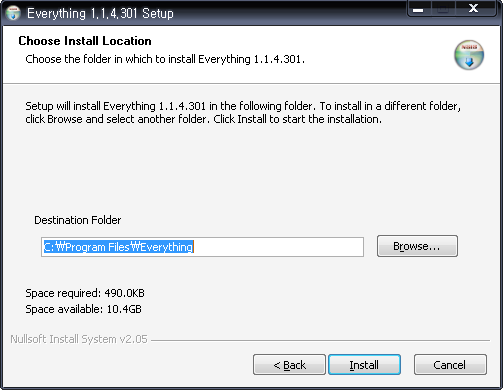Viewport: 503px width, 390px height.
Task: Open folder picker with Browse button
Action: point(417,246)
